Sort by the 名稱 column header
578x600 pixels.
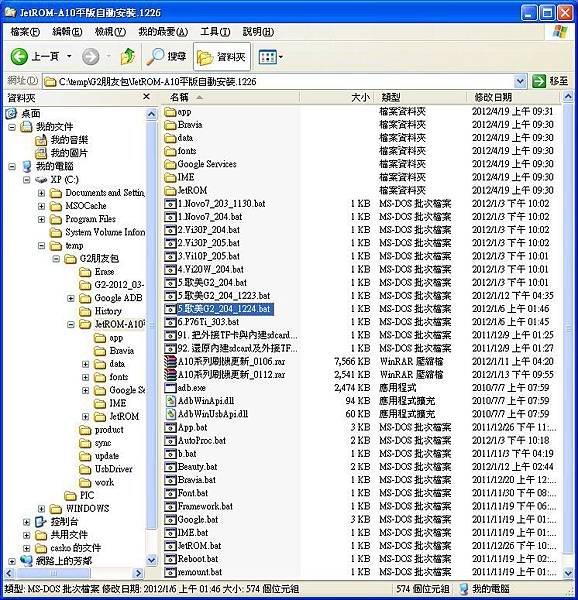tap(230, 97)
